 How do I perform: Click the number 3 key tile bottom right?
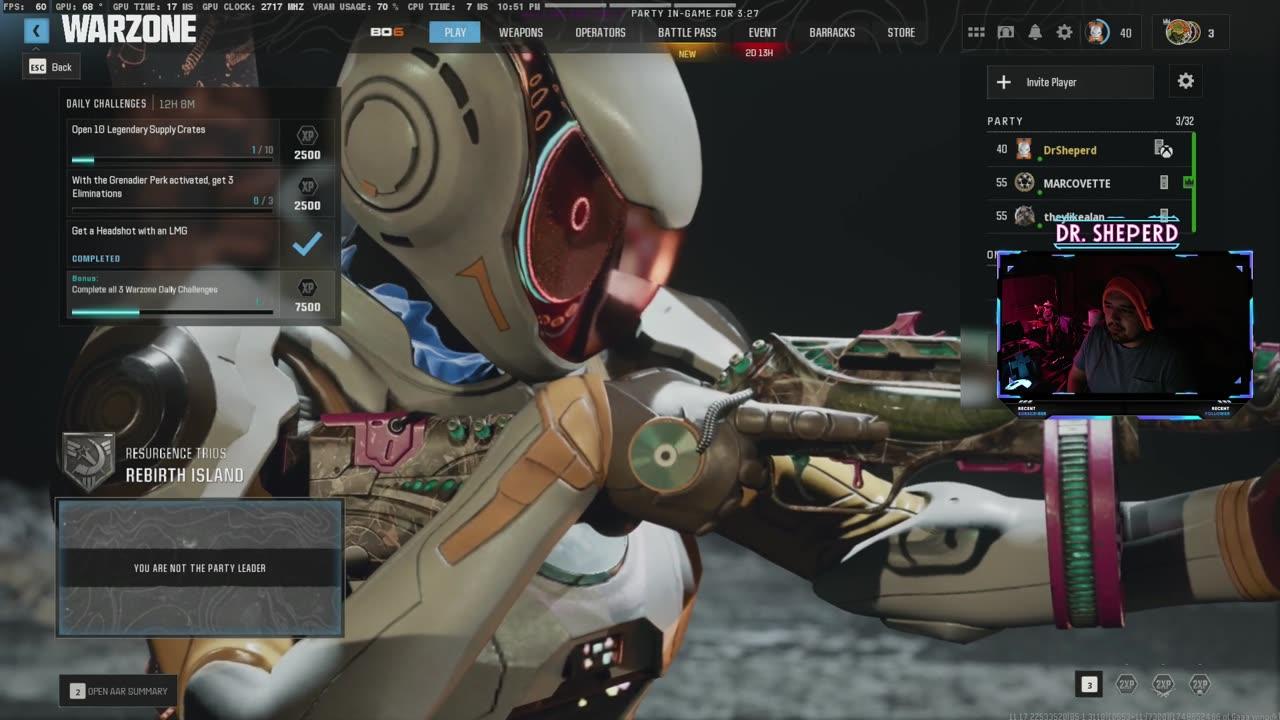(1089, 684)
